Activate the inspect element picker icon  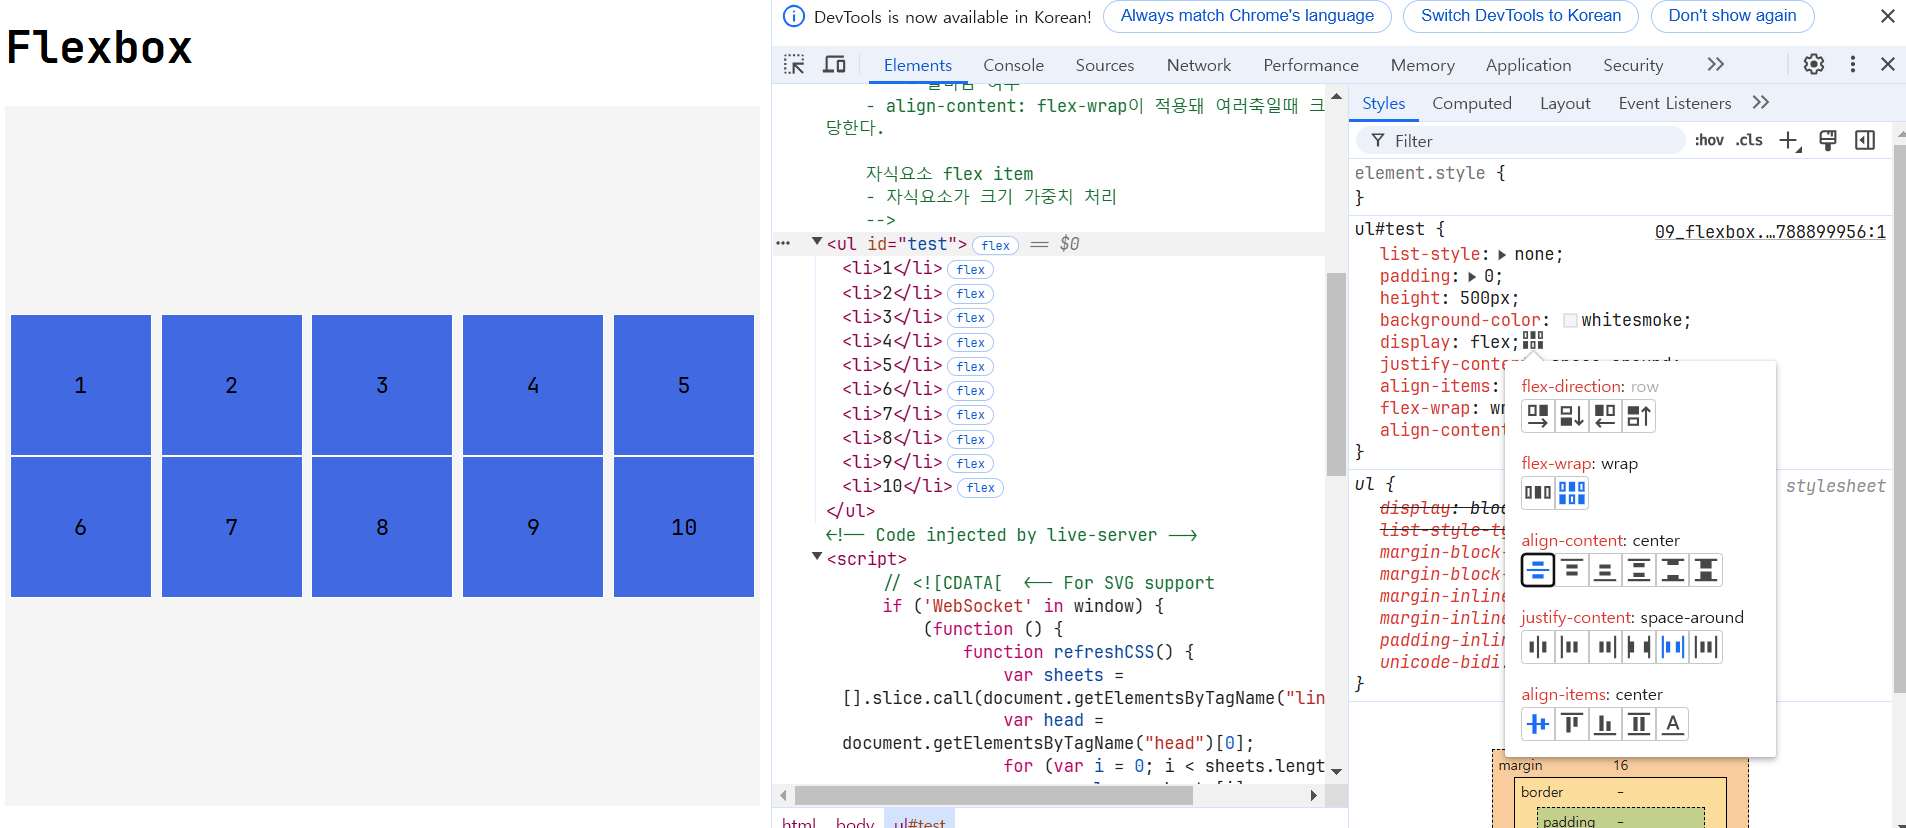794,64
